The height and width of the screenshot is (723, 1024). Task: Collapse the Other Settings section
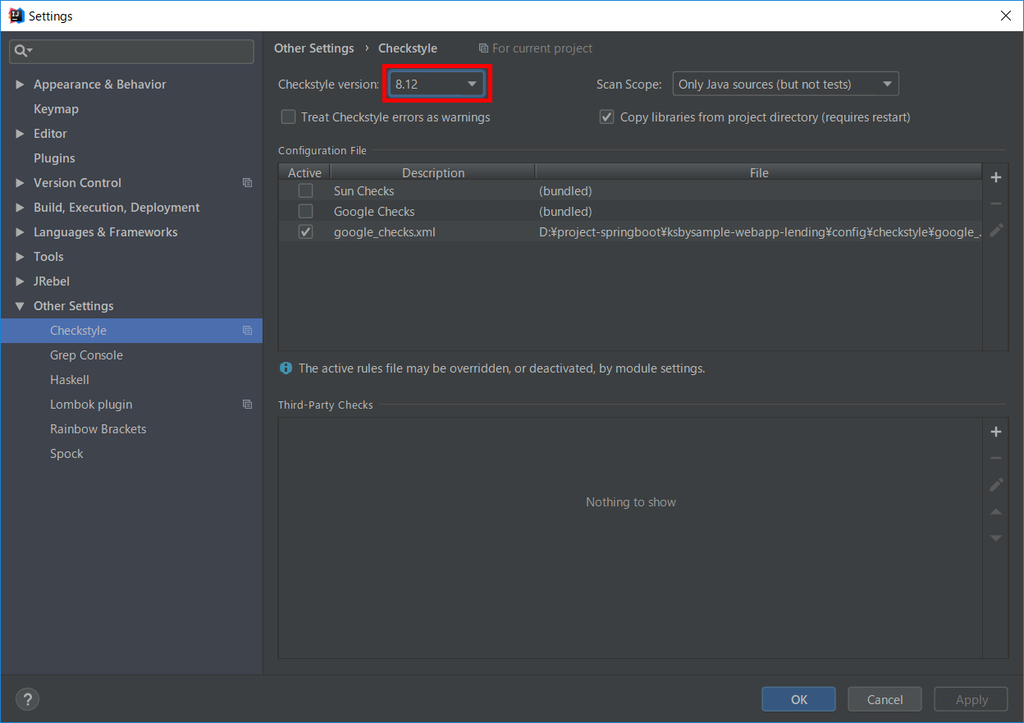coord(20,306)
